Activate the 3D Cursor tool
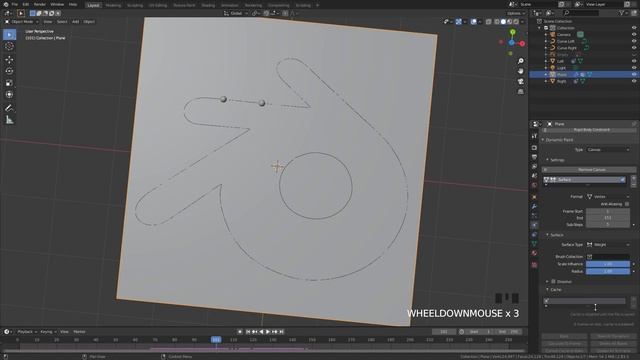The width and height of the screenshot is (640, 360). 9,47
